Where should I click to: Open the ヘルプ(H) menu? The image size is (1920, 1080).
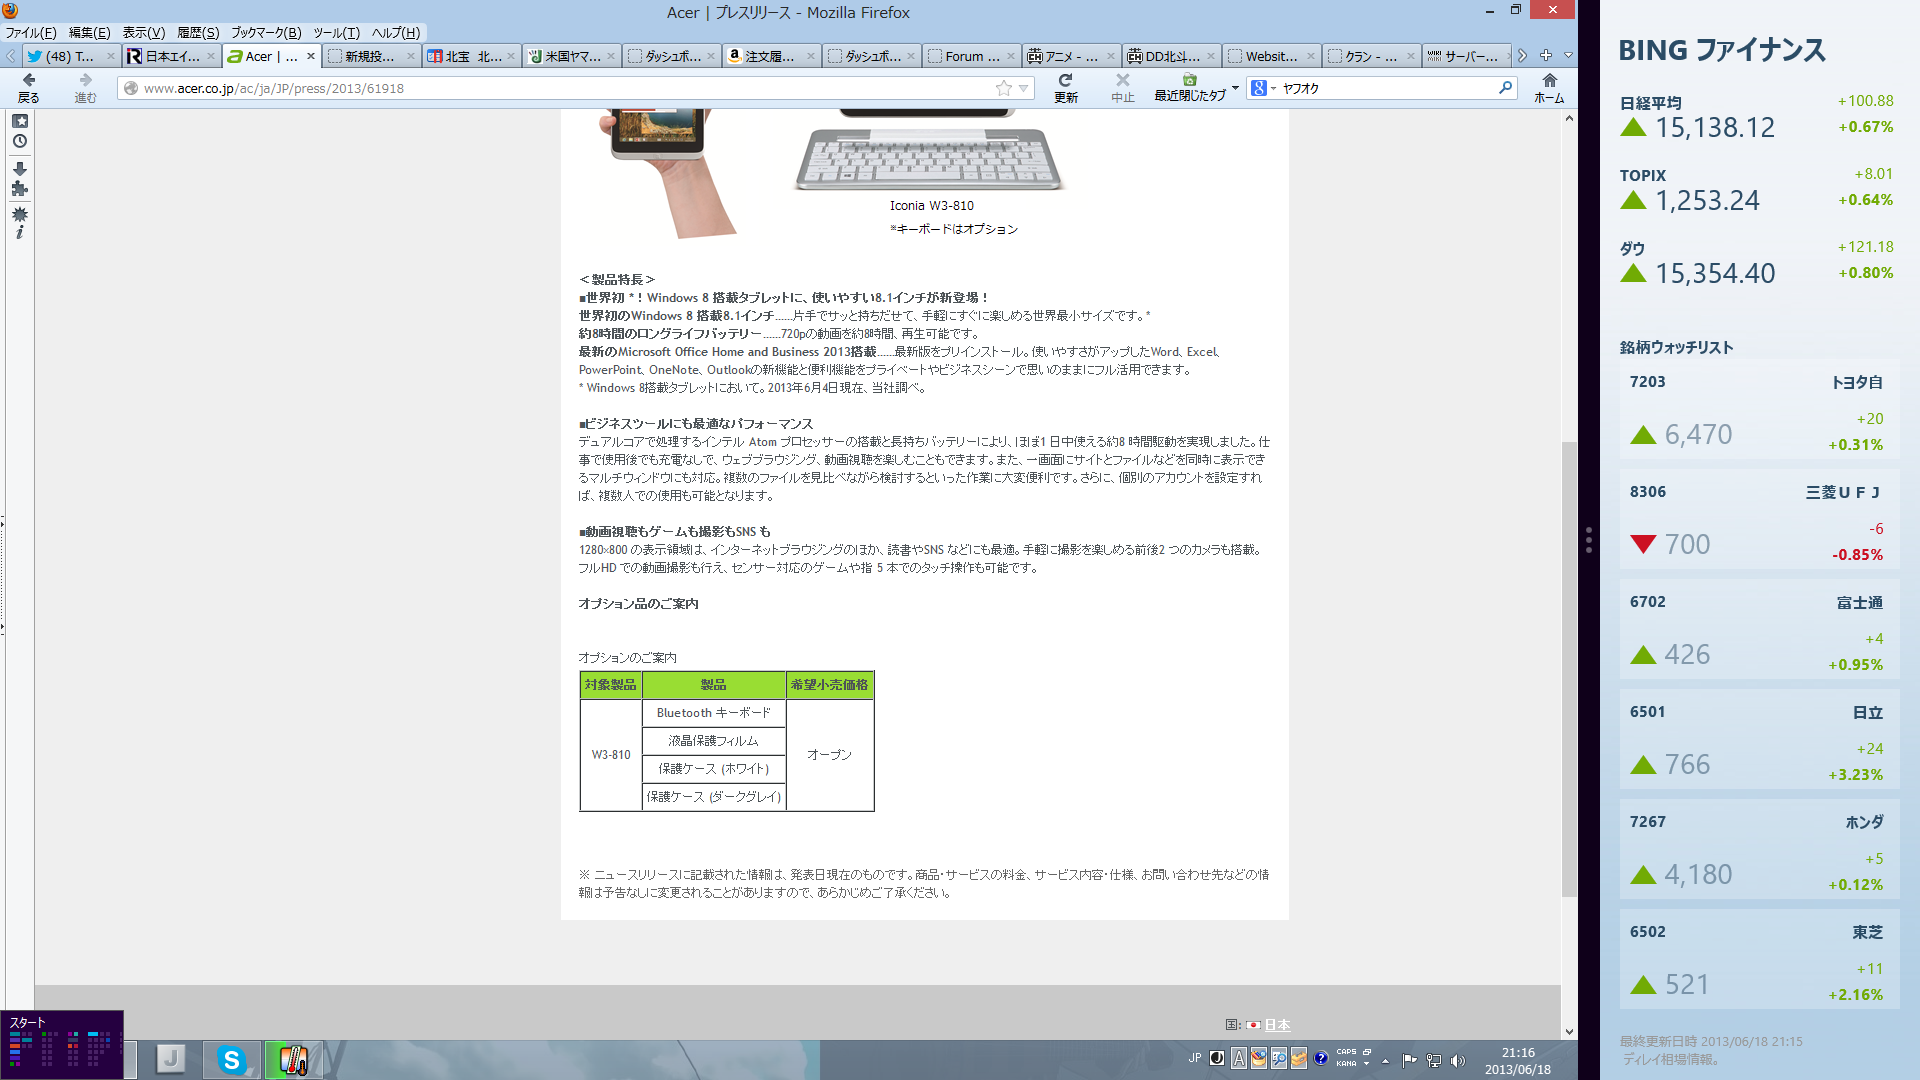pos(396,32)
